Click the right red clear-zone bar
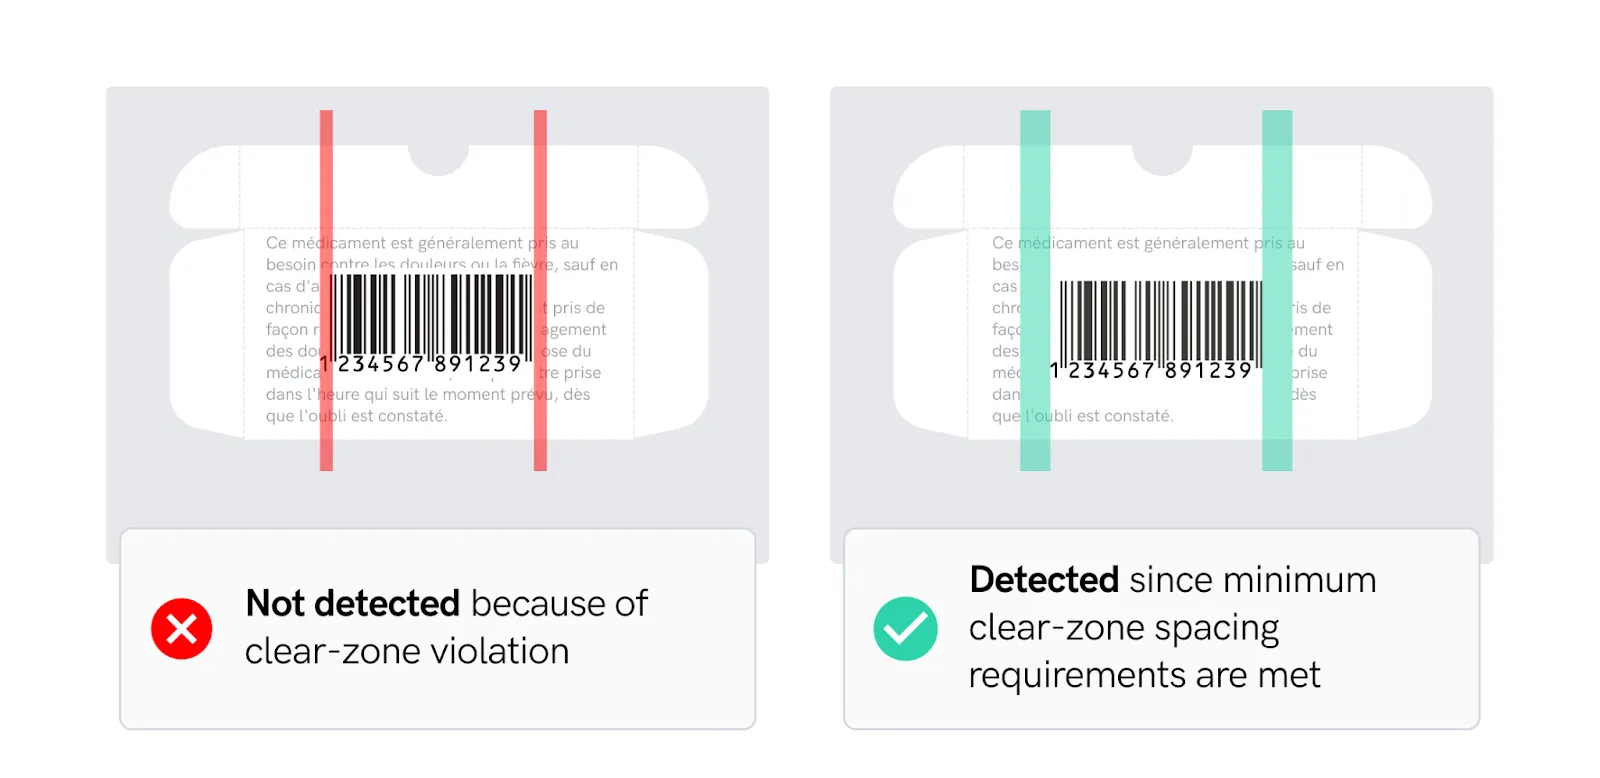Image resolution: width=1600 pixels, height=778 pixels. [540, 290]
